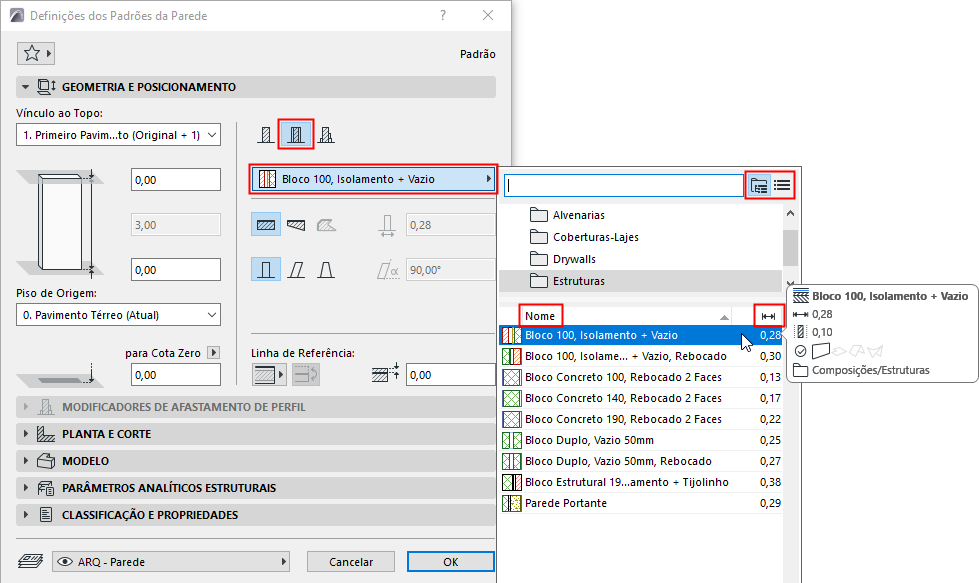Sort composites by thickness column icon

[x=768, y=316]
